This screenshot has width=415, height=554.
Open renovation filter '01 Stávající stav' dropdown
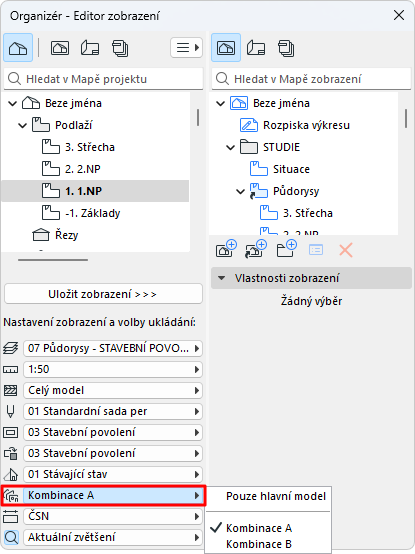(x=113, y=474)
